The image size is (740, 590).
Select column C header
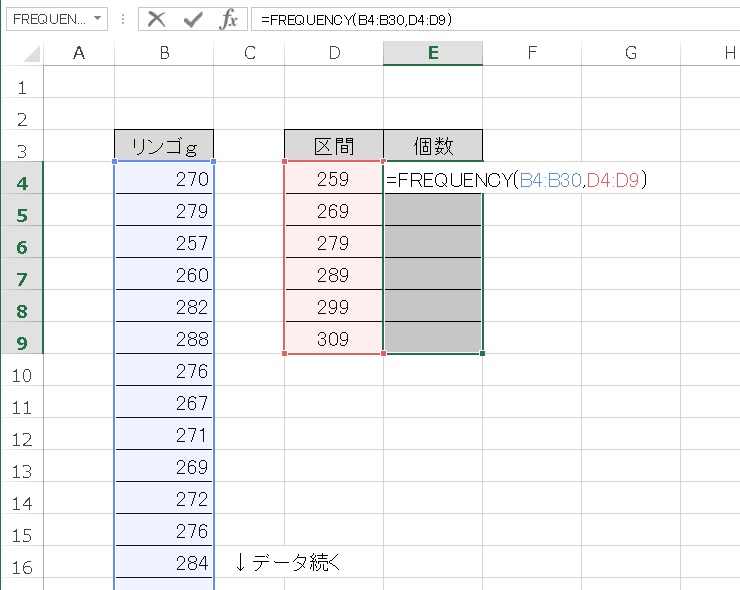(x=249, y=53)
